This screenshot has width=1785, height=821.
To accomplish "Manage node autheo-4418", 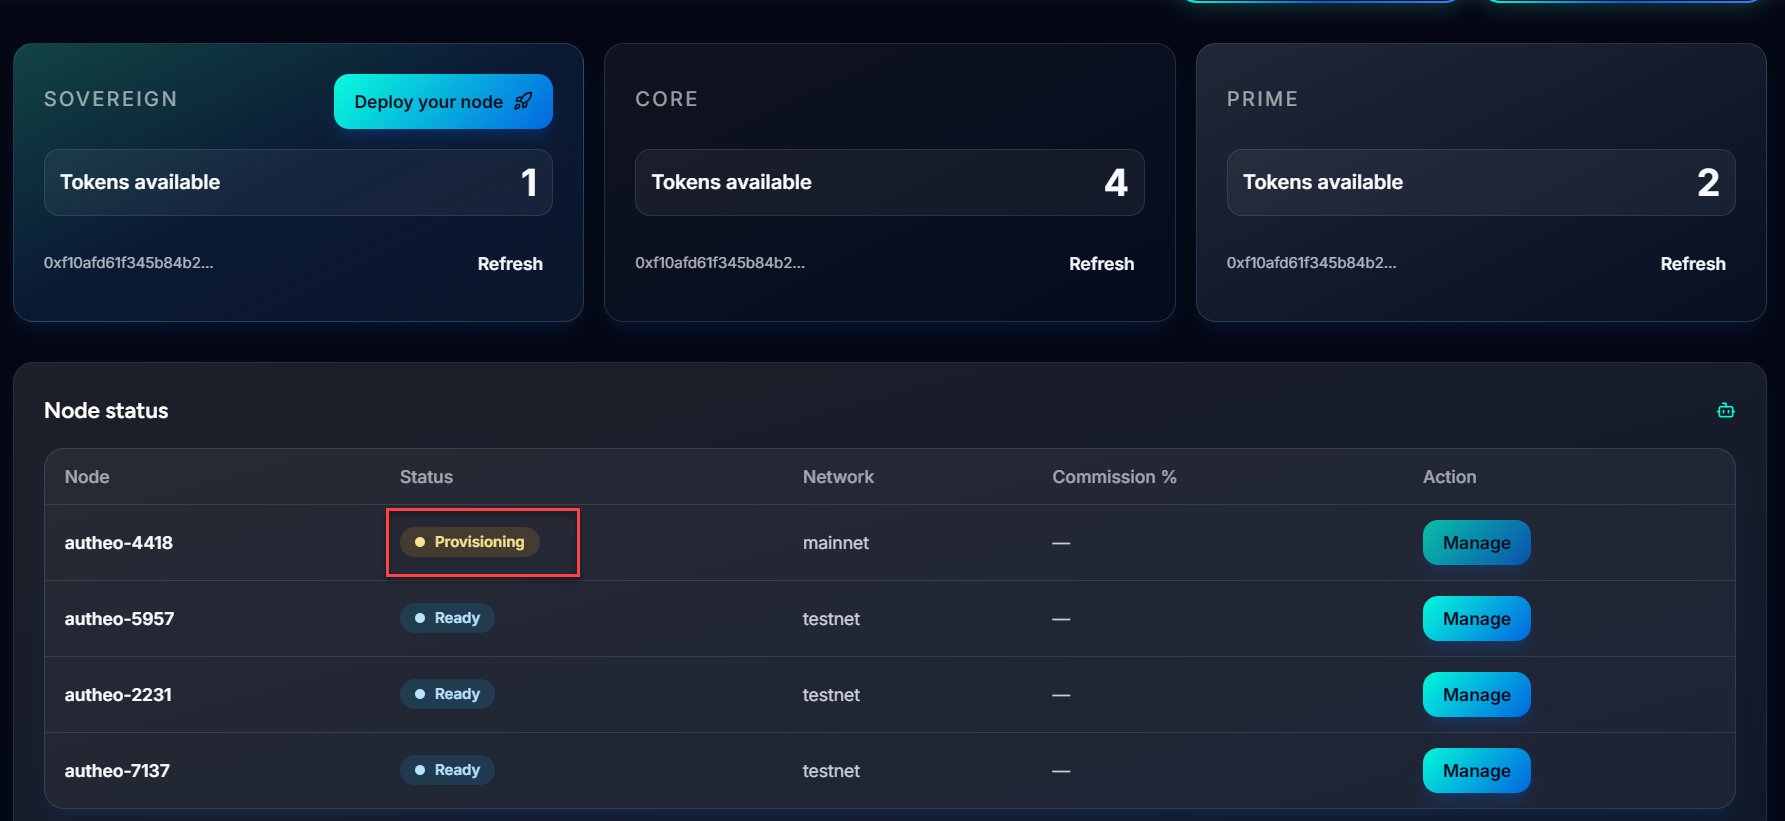I will 1476,543.
